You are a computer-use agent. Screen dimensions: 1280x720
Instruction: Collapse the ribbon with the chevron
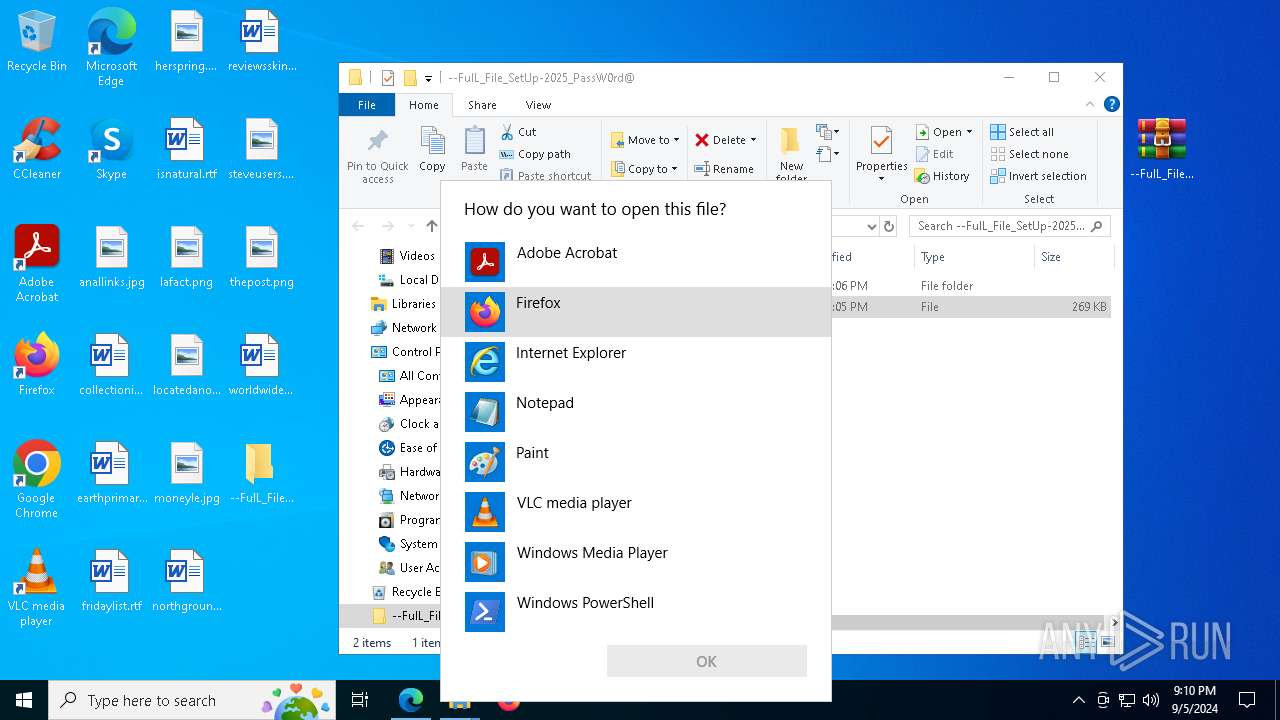(x=1090, y=104)
